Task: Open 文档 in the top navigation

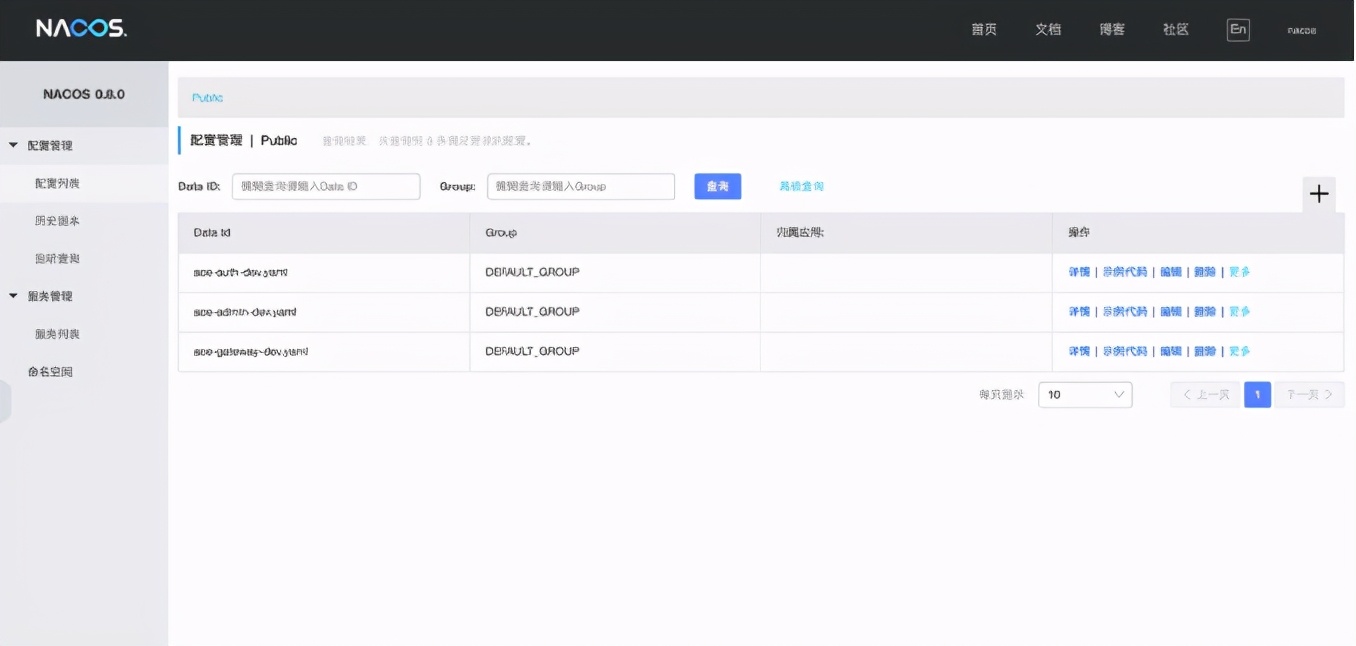Action: (x=1048, y=29)
